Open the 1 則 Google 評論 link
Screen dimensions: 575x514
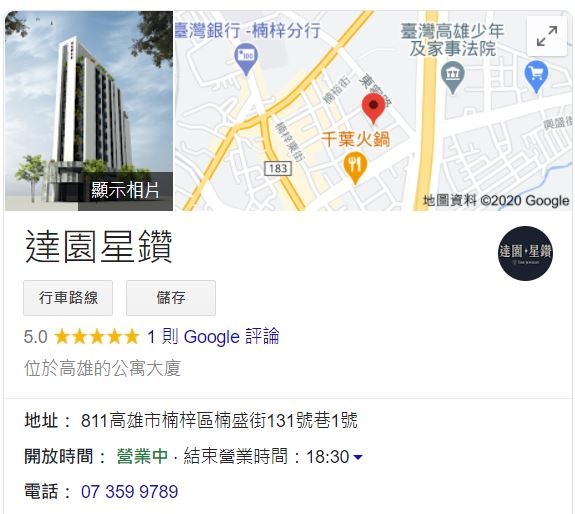coord(213,337)
